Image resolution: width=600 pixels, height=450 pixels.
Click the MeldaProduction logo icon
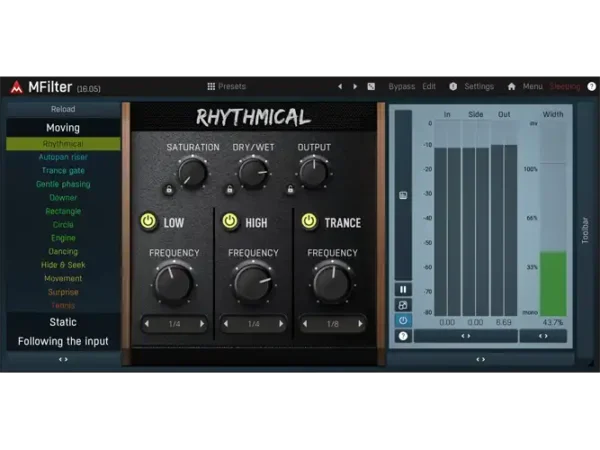(16, 87)
